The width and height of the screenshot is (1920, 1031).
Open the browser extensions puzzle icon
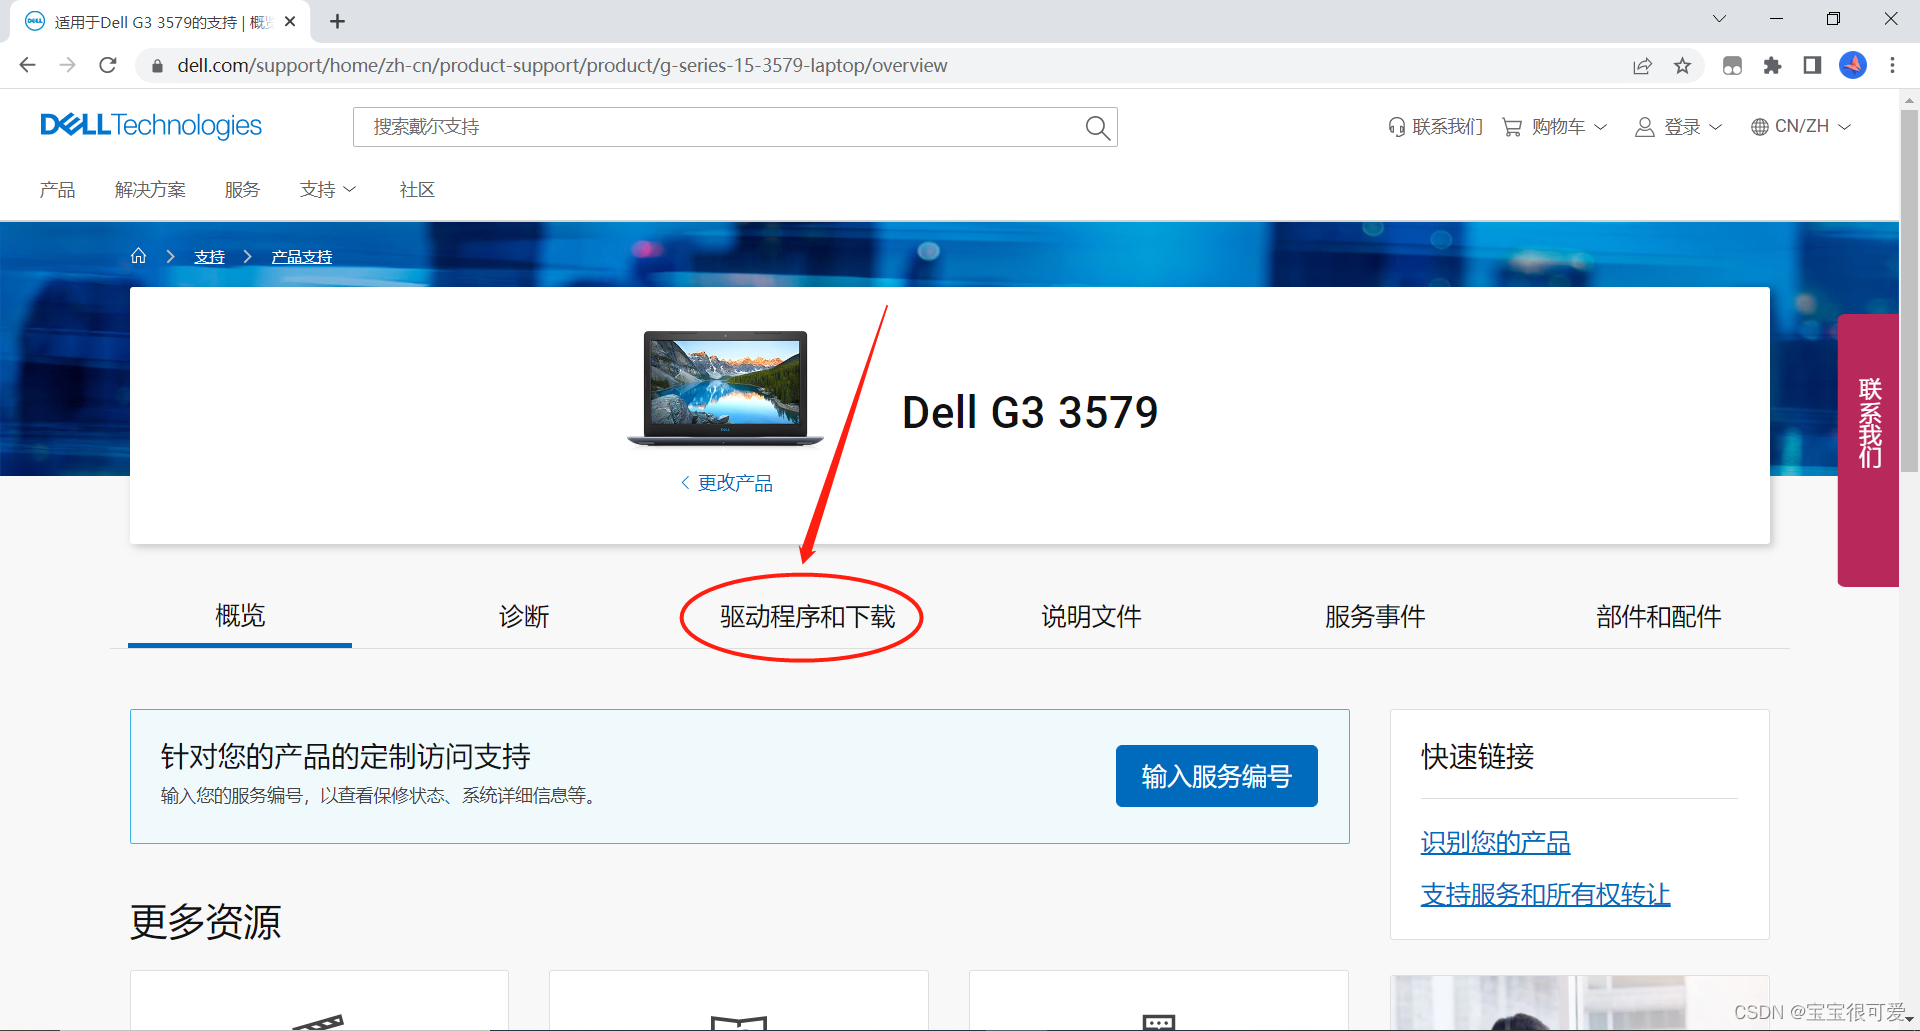tap(1773, 66)
